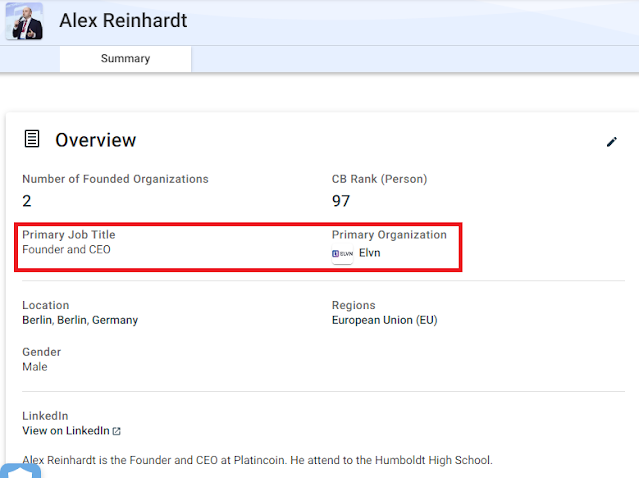Click the LinkedIn field label

pyautogui.click(x=45, y=416)
